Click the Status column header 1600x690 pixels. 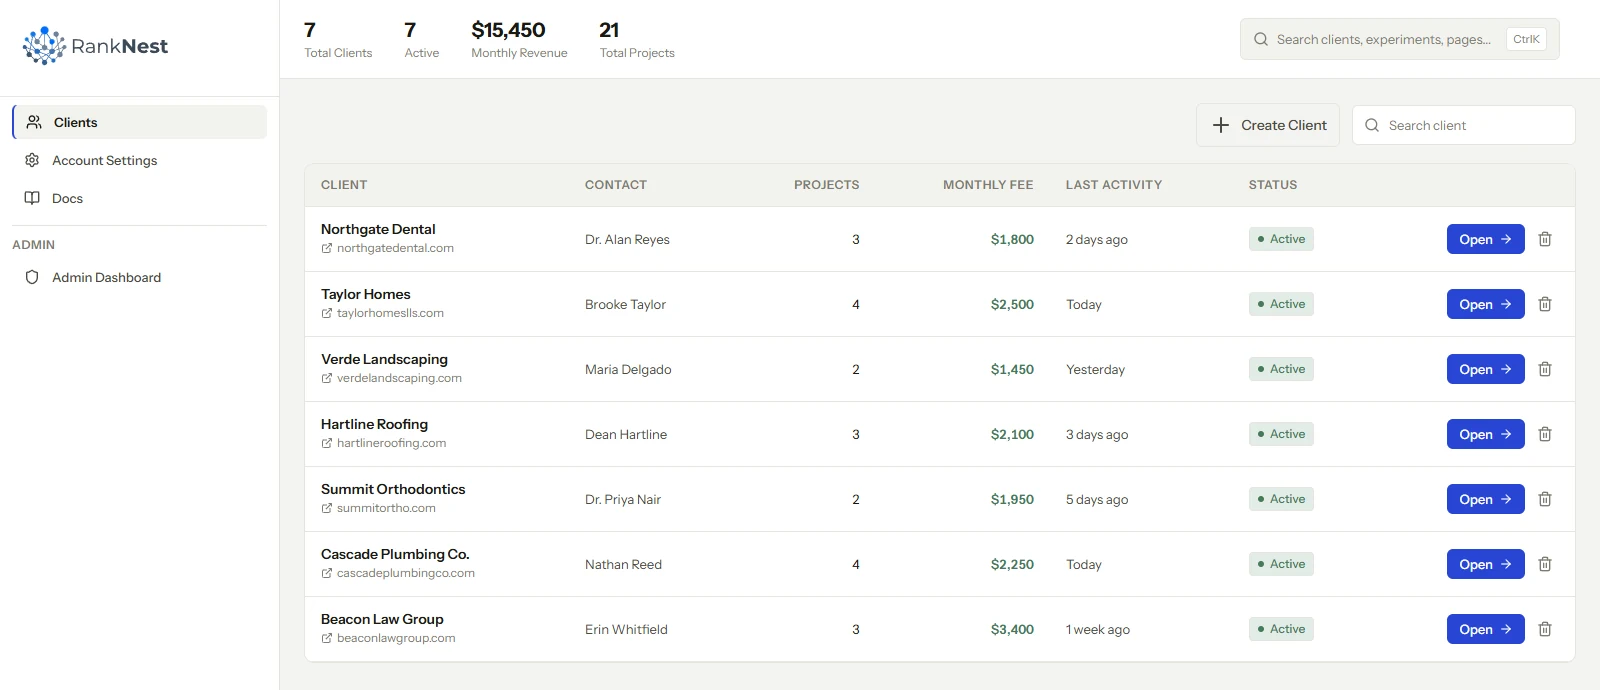pos(1273,185)
